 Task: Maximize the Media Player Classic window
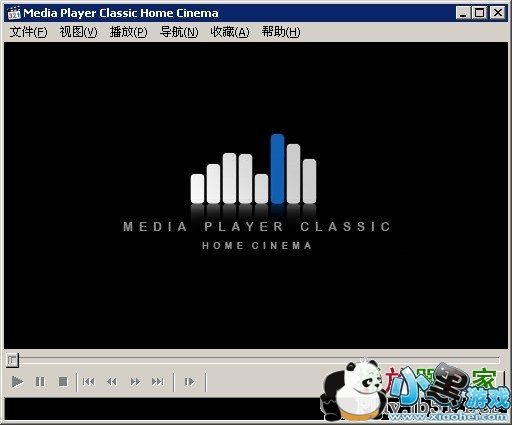tap(480, 13)
